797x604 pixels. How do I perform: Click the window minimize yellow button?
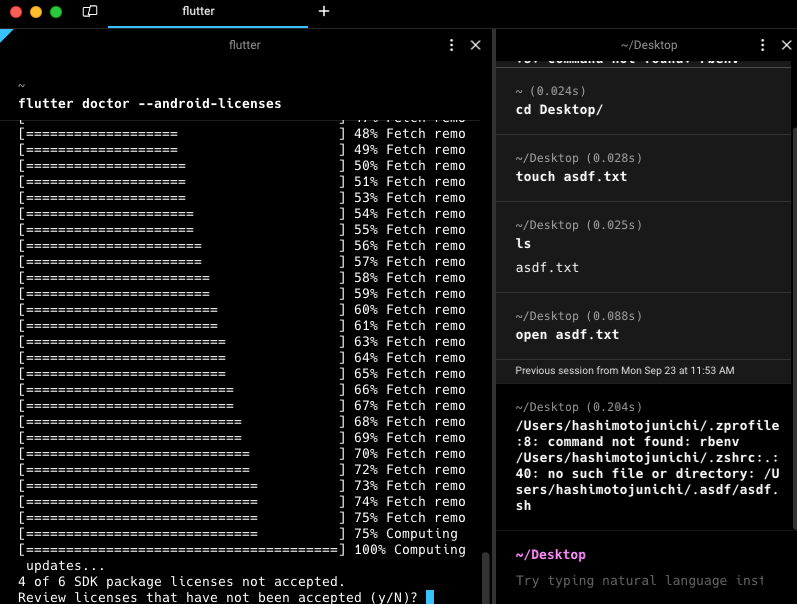36,12
